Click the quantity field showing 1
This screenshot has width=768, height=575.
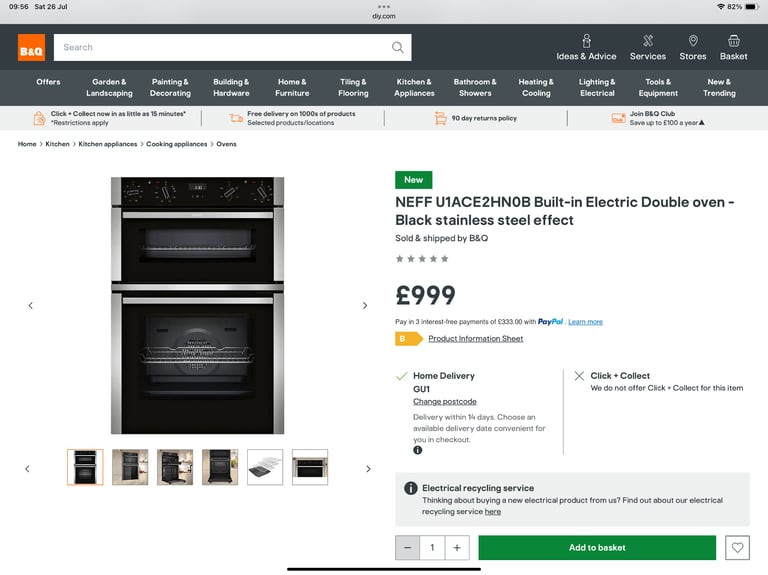coord(432,548)
